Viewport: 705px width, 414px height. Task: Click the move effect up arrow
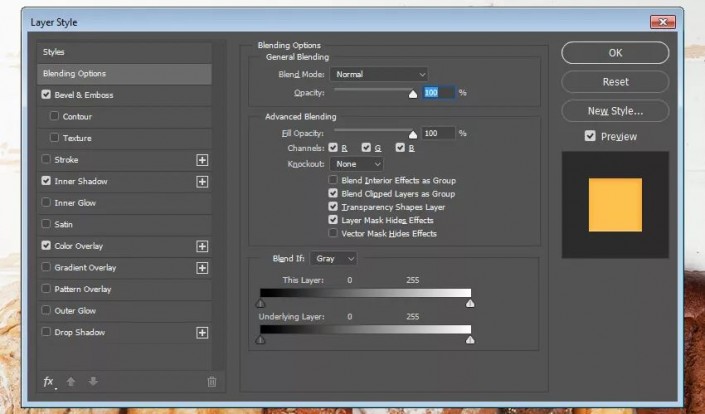[71, 382]
